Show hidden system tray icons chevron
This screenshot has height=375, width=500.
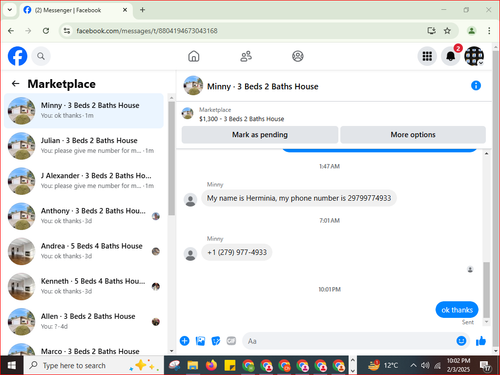[413, 366]
